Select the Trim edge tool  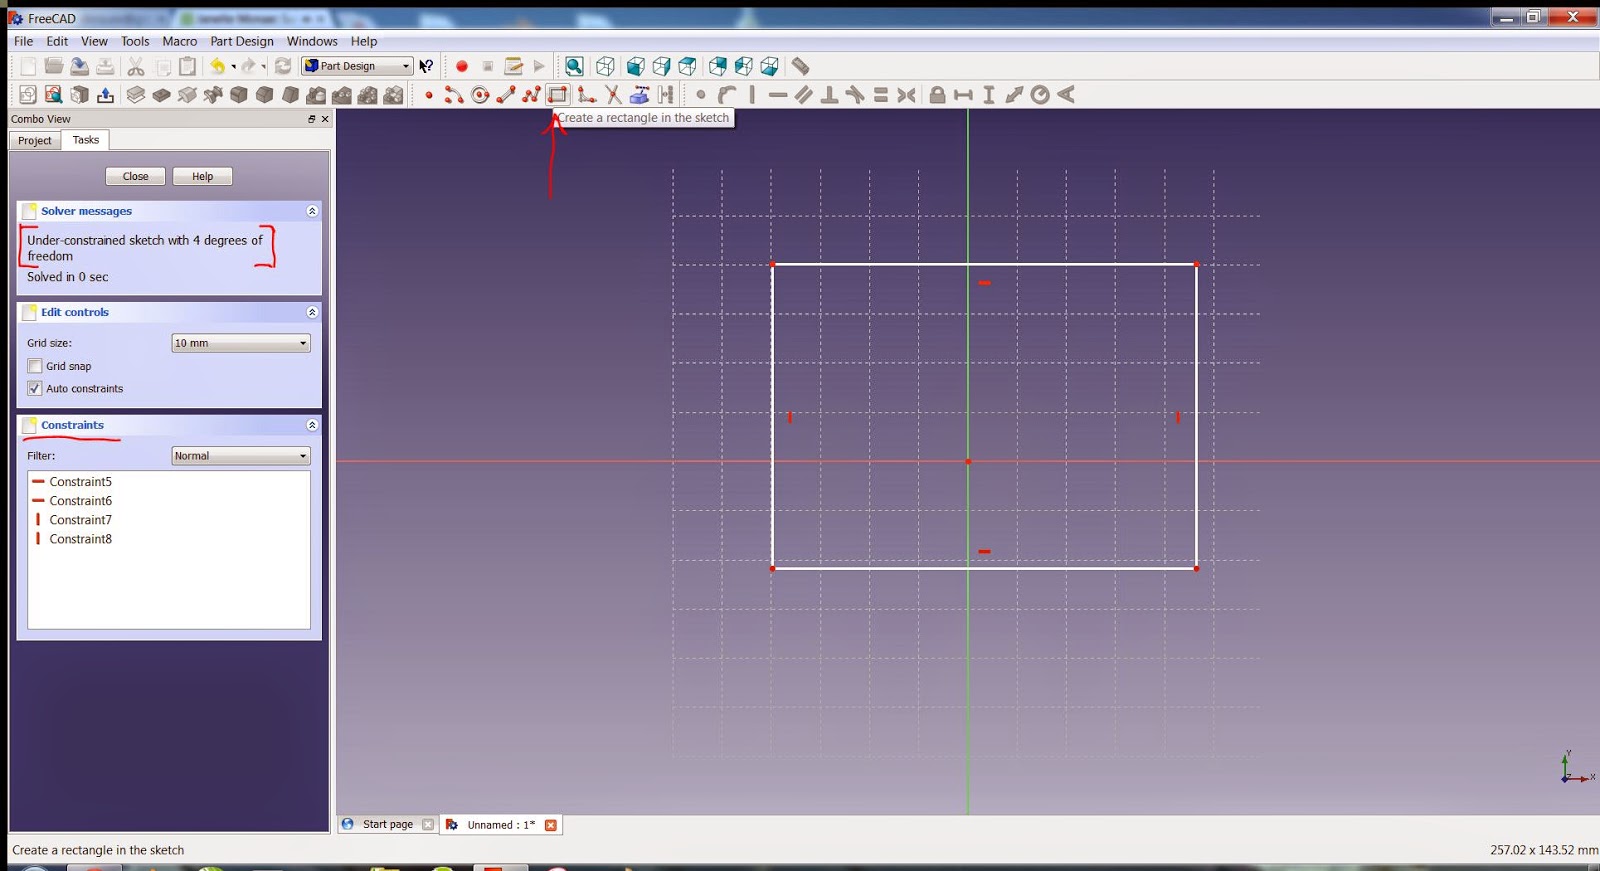(x=613, y=95)
